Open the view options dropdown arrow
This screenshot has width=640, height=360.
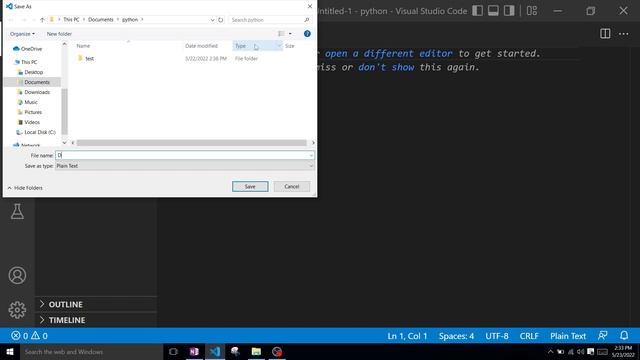pos(290,34)
